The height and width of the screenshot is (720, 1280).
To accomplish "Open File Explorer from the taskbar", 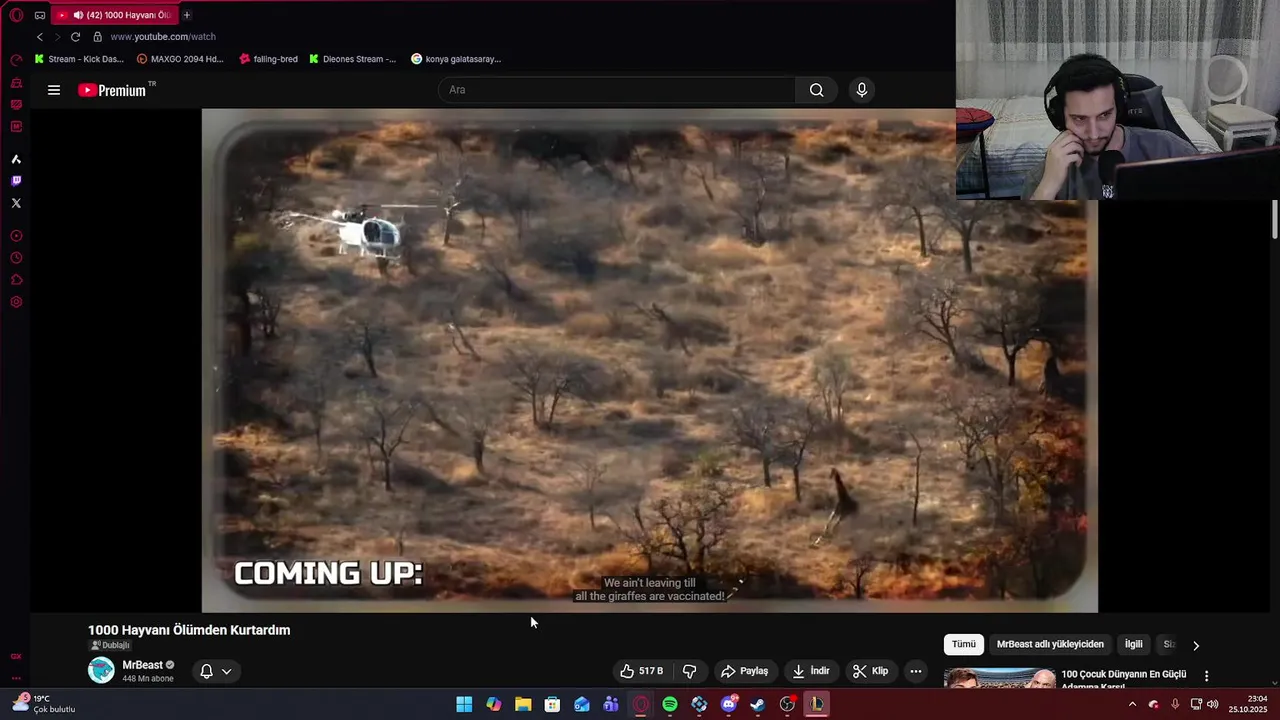I will [523, 705].
